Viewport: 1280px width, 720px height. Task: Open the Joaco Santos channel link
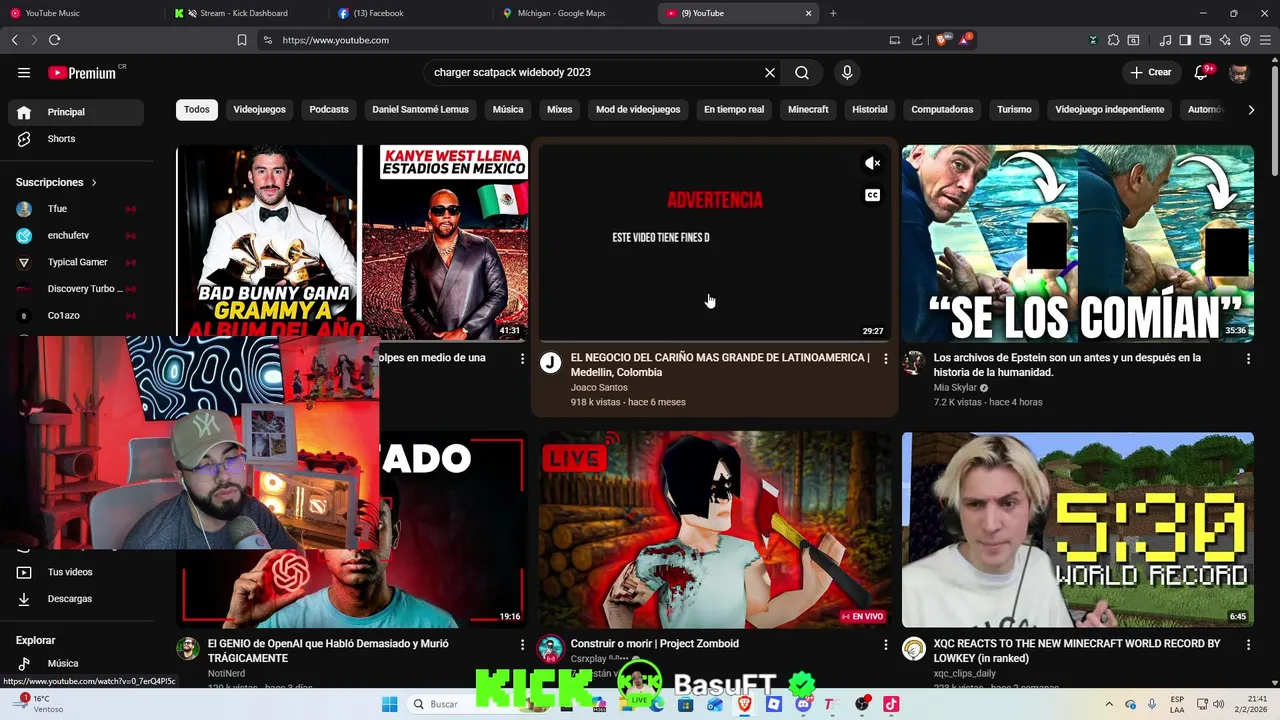click(x=599, y=388)
